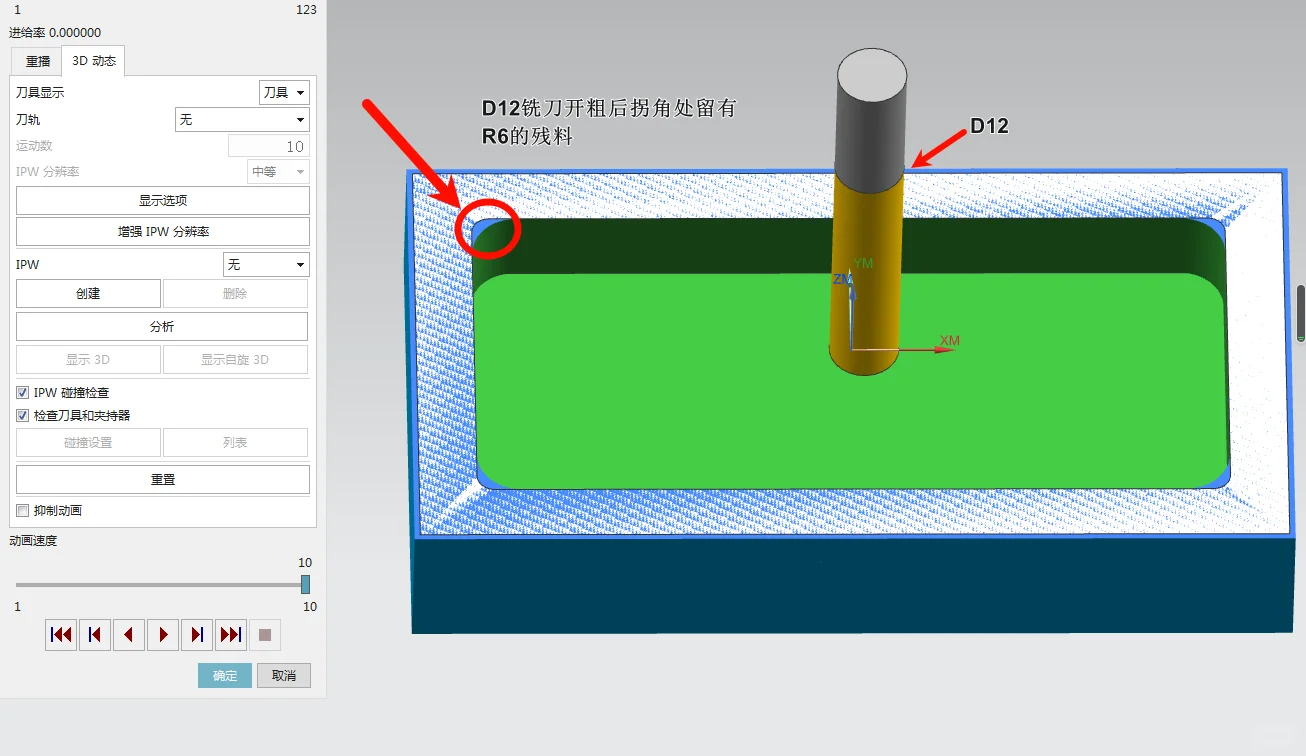Image resolution: width=1306 pixels, height=756 pixels.
Task: Run IPW analysis via the 分析 button
Action: click(162, 326)
